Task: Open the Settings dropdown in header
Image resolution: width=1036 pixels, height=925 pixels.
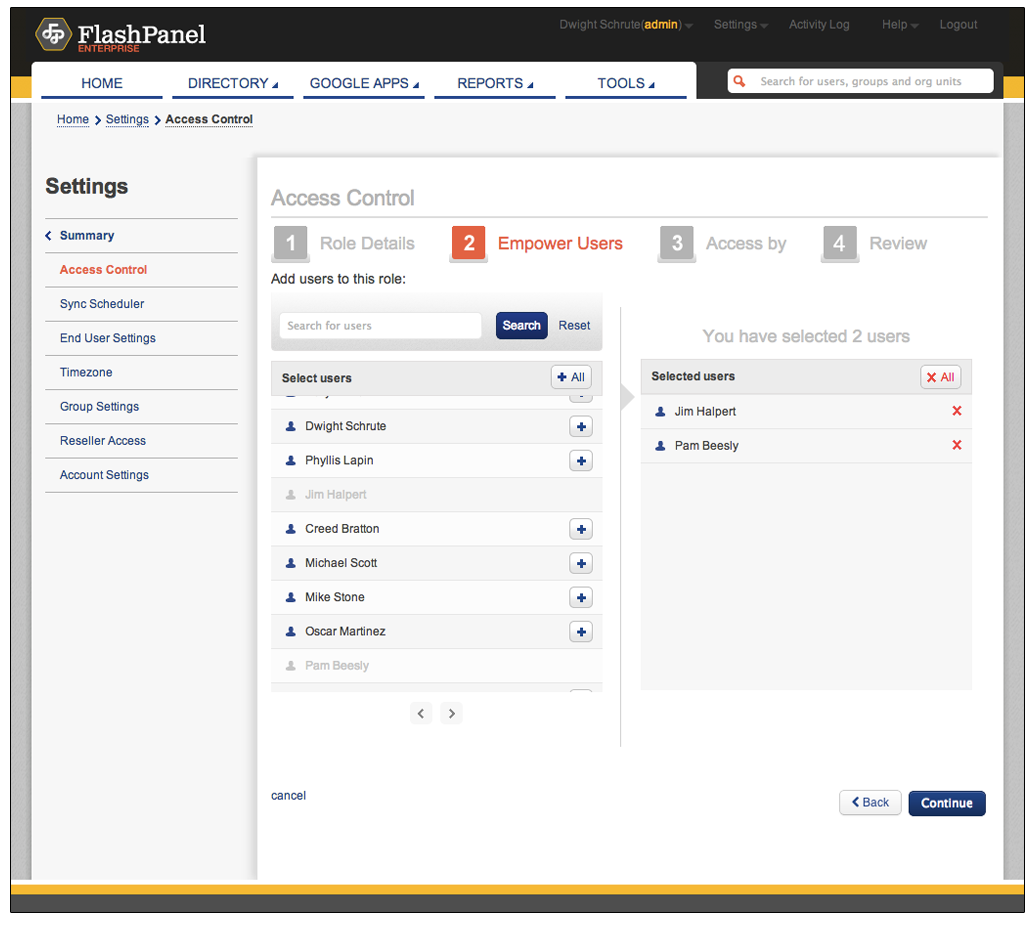Action: 740,25
